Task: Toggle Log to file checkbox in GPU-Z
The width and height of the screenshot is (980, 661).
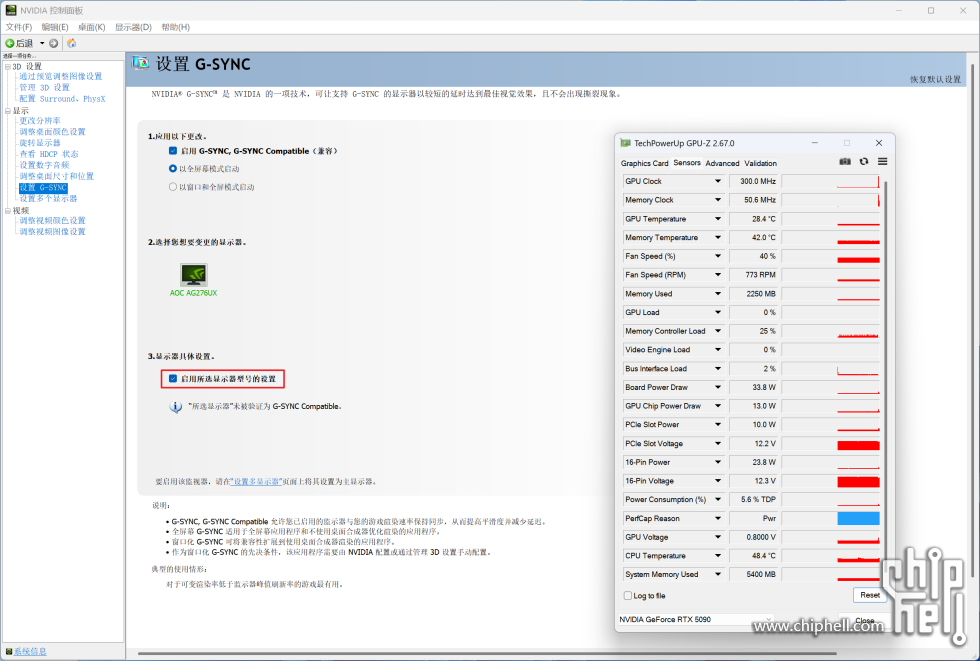Action: pos(628,595)
